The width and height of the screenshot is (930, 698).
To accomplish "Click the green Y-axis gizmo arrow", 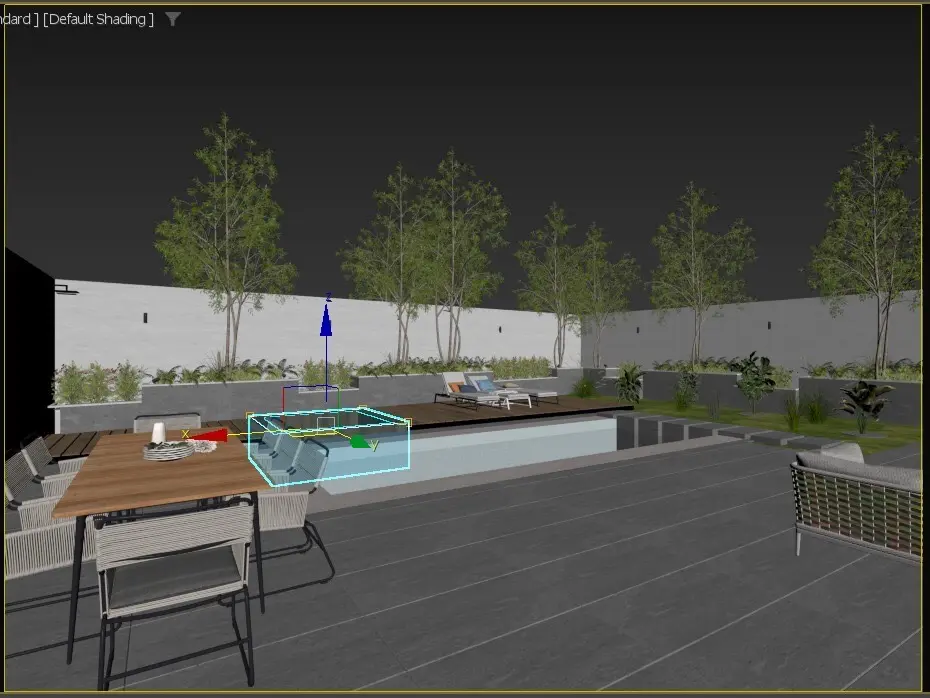I will click(360, 441).
